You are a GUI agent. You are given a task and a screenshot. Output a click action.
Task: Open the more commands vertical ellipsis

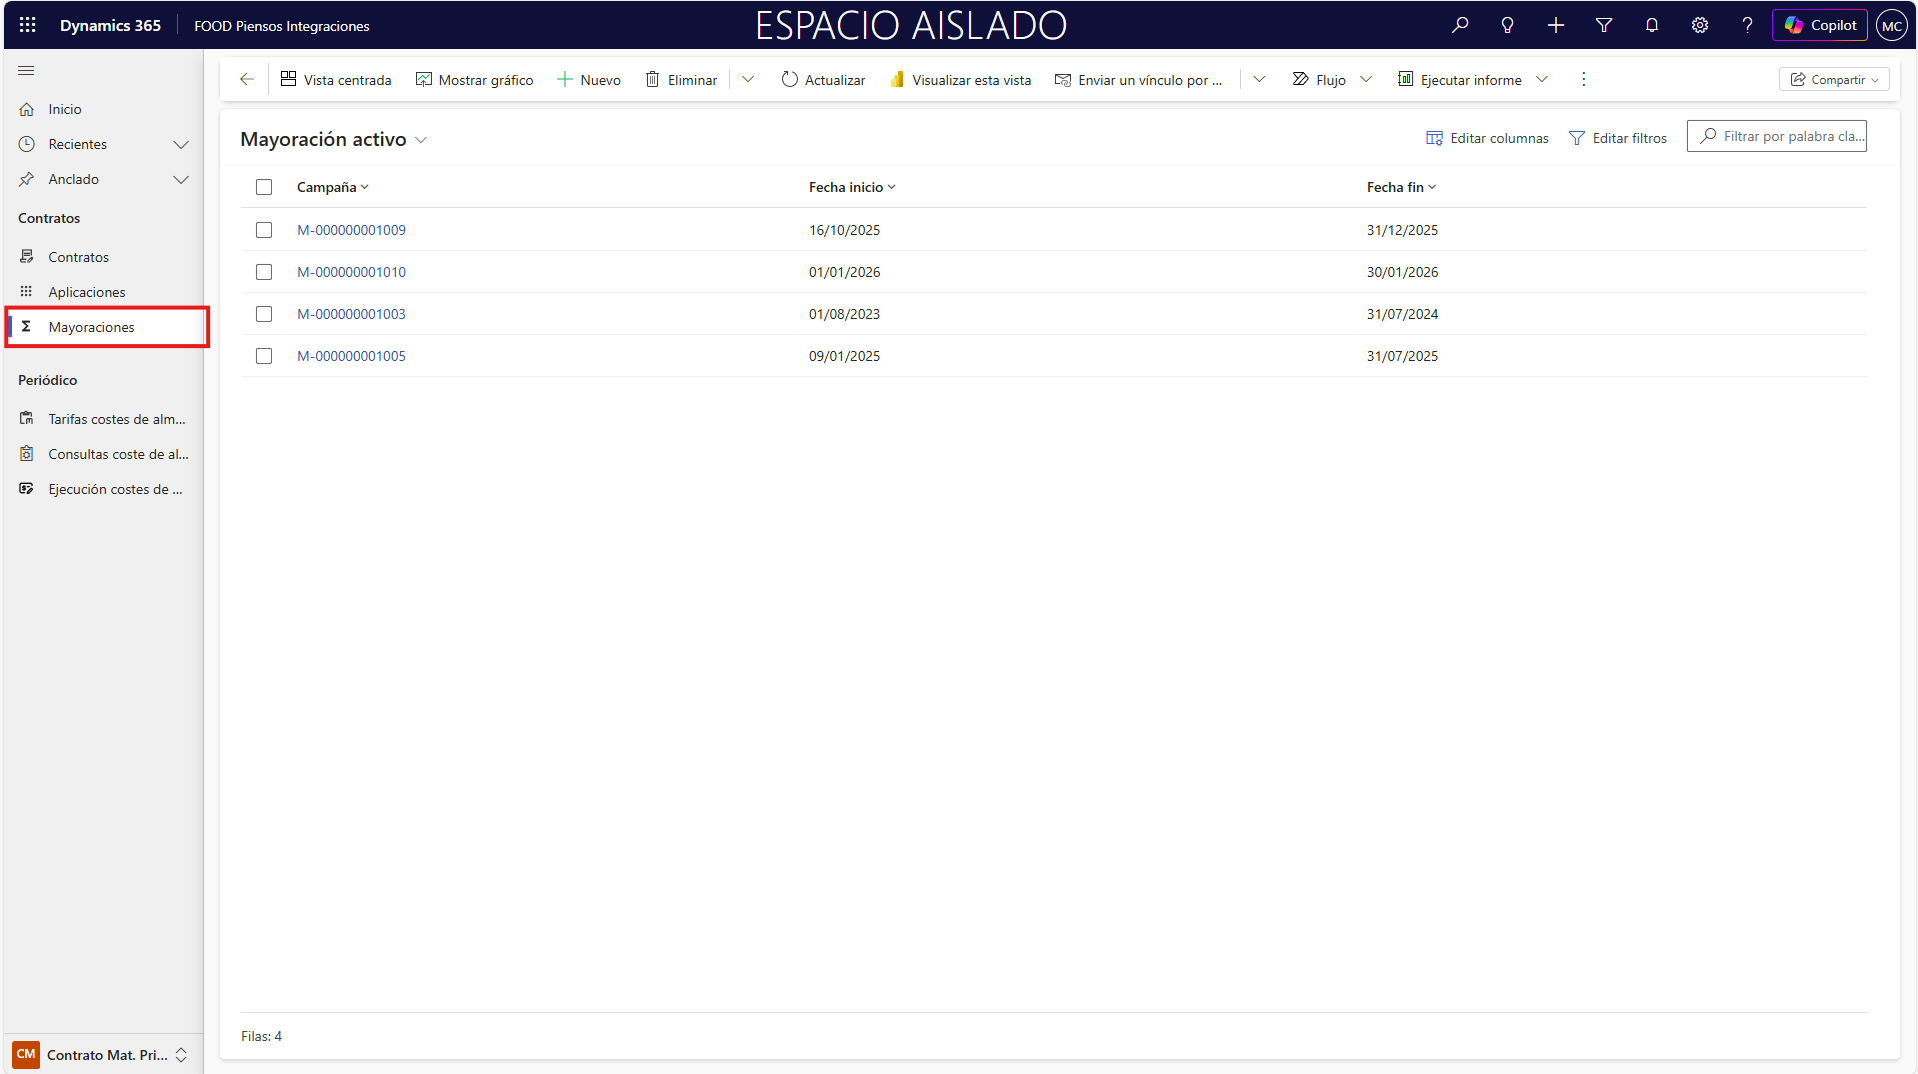[1583, 80]
